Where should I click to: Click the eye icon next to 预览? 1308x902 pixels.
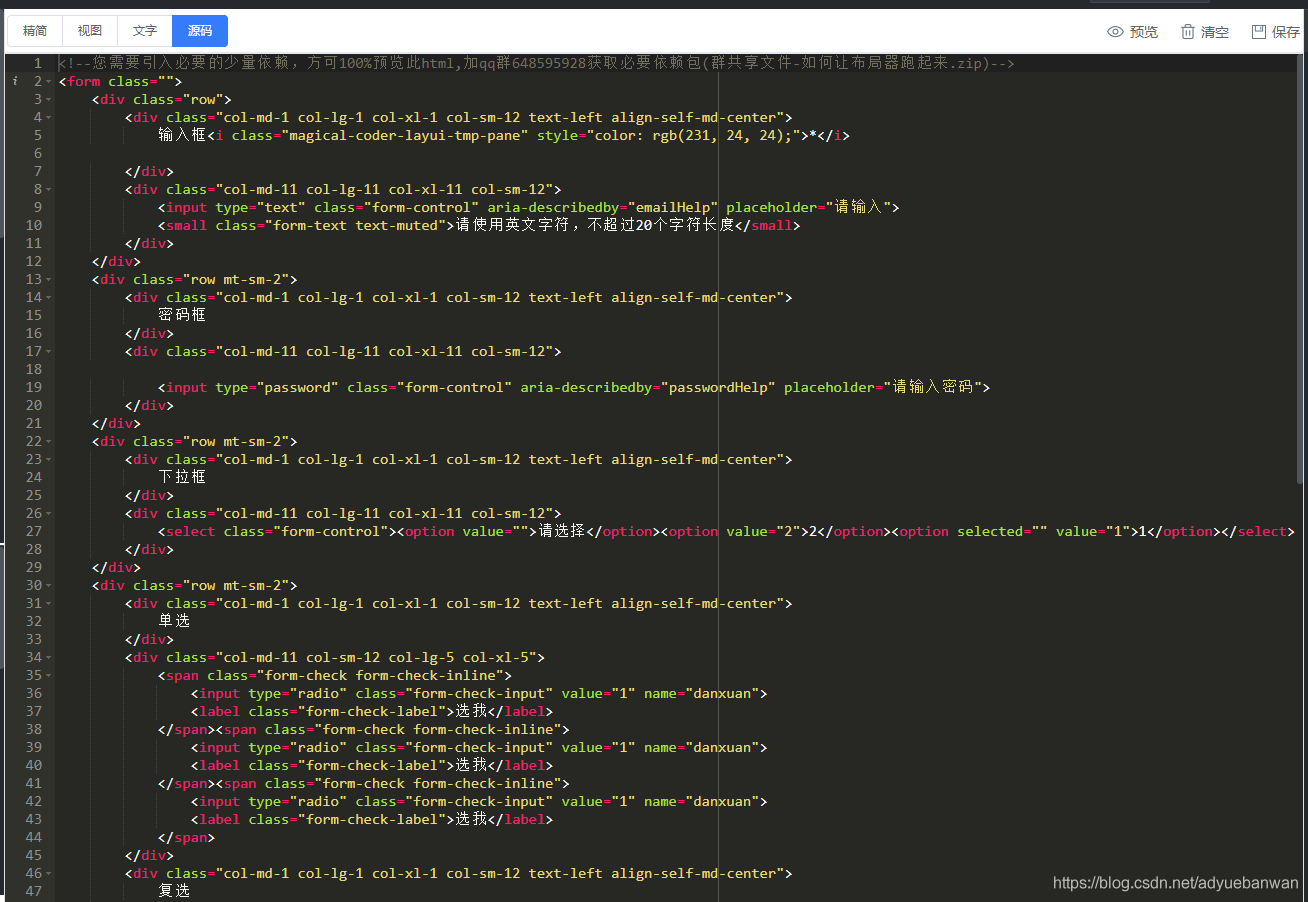[x=1115, y=32]
